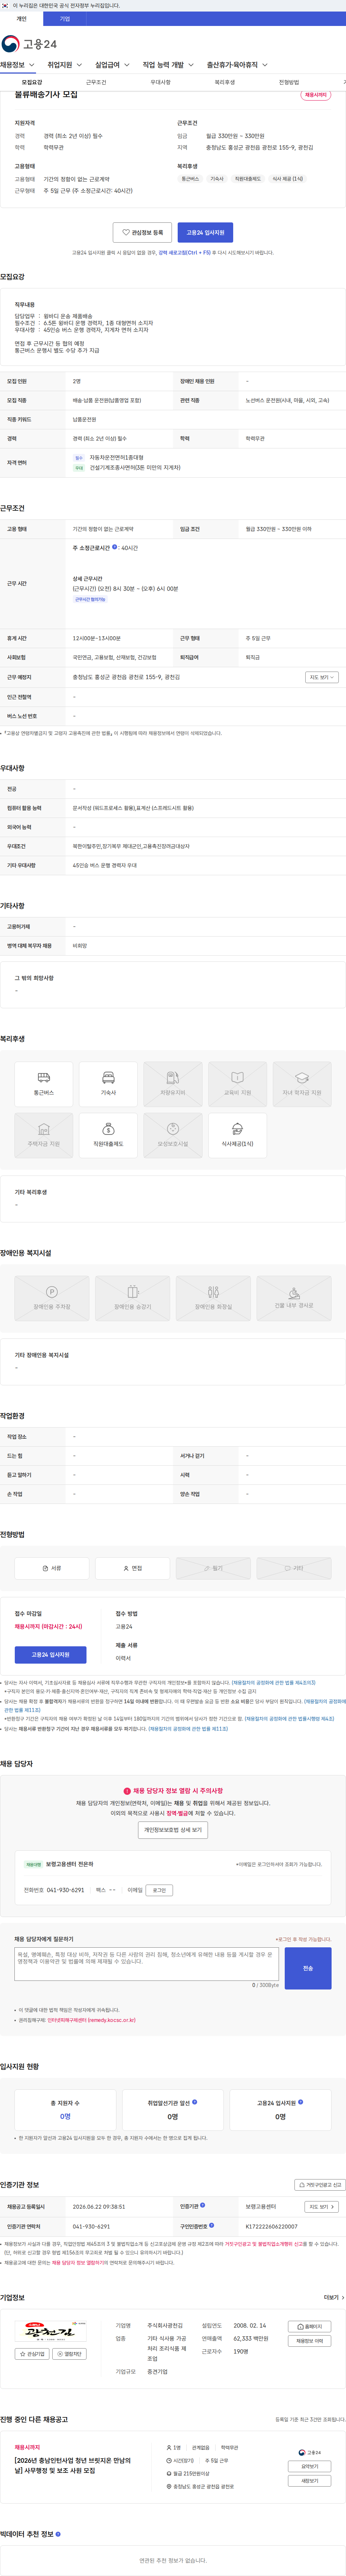Go to the 전형방법 section tab
This screenshot has height=2576, width=346.
point(289,82)
